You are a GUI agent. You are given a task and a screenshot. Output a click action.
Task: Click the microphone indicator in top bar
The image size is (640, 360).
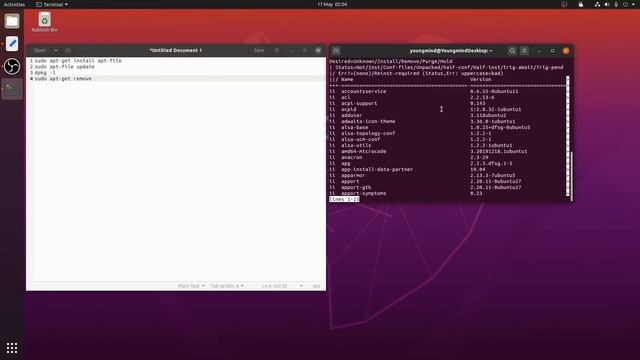[616, 4]
